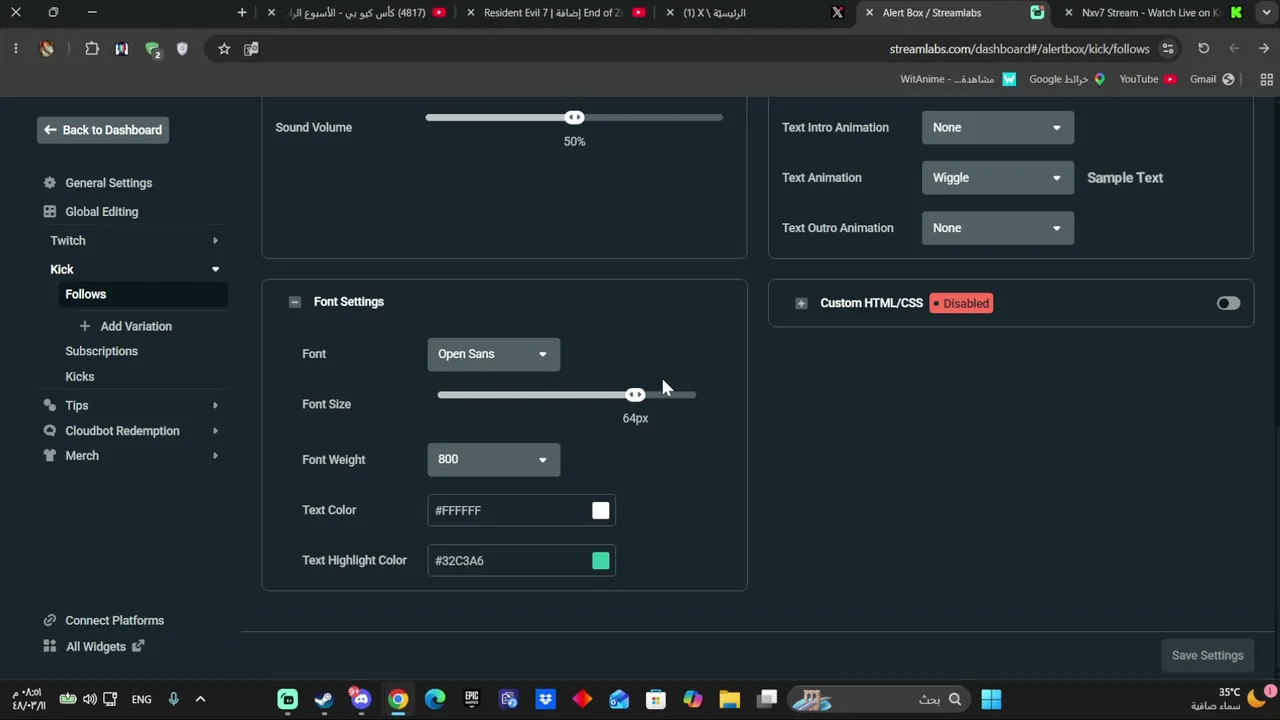The width and height of the screenshot is (1280, 720).
Task: Open the Text Outro Animation dropdown
Action: point(997,228)
